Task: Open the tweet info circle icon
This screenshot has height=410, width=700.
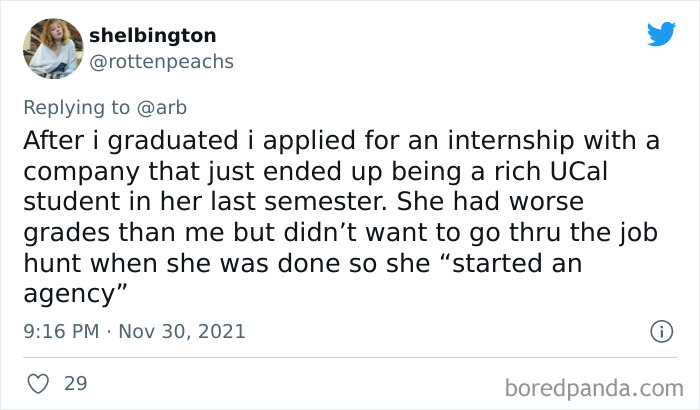Action: 660,330
